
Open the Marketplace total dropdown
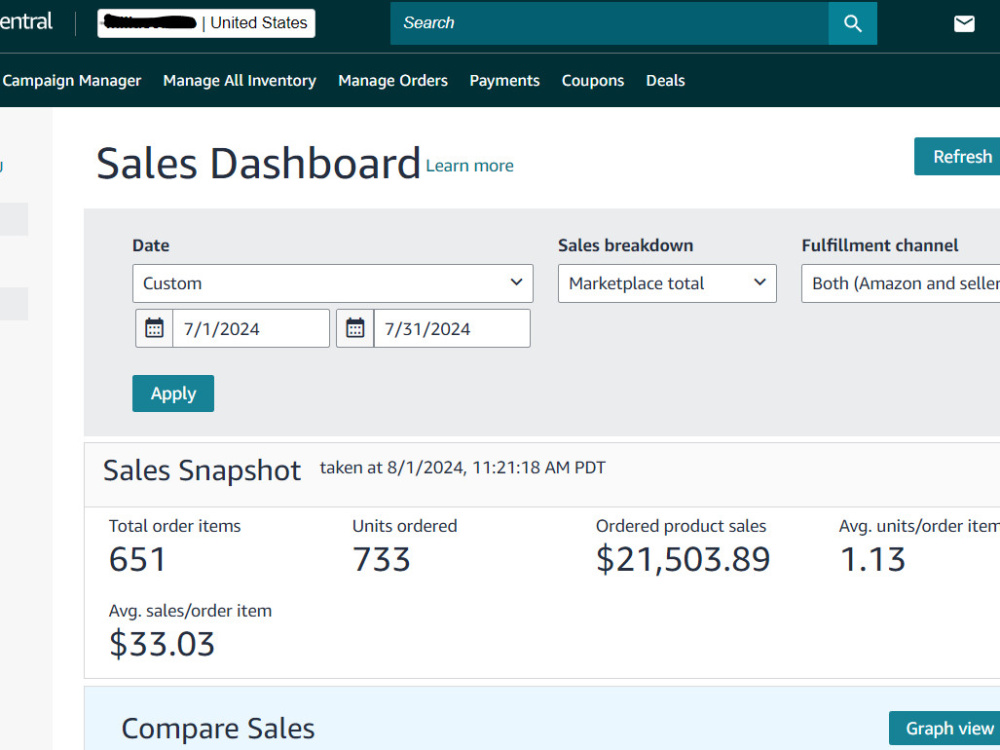(667, 283)
